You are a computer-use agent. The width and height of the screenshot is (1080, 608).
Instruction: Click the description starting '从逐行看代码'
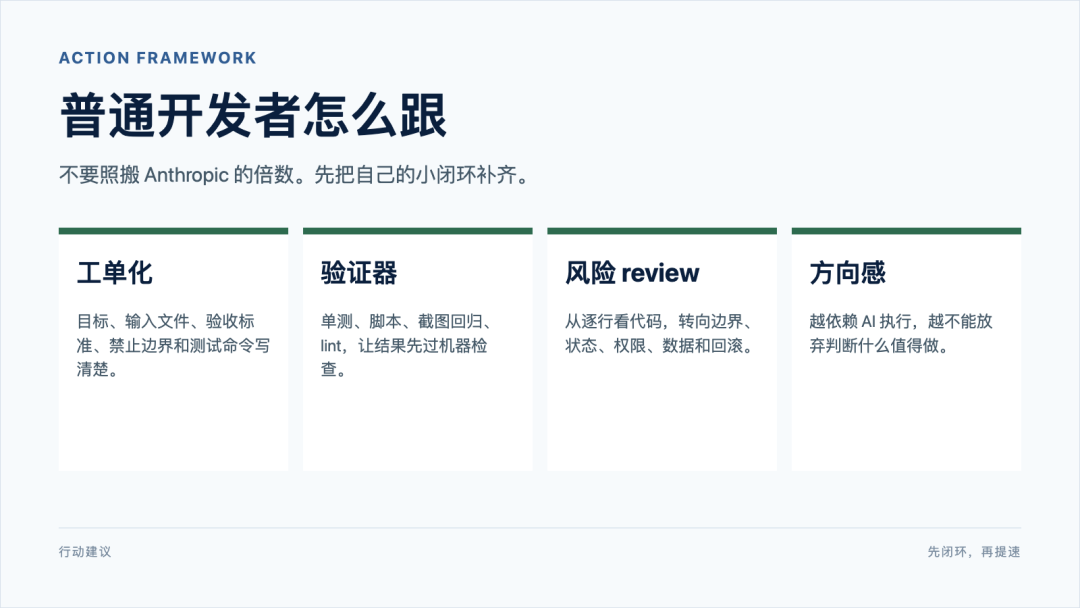tap(659, 333)
